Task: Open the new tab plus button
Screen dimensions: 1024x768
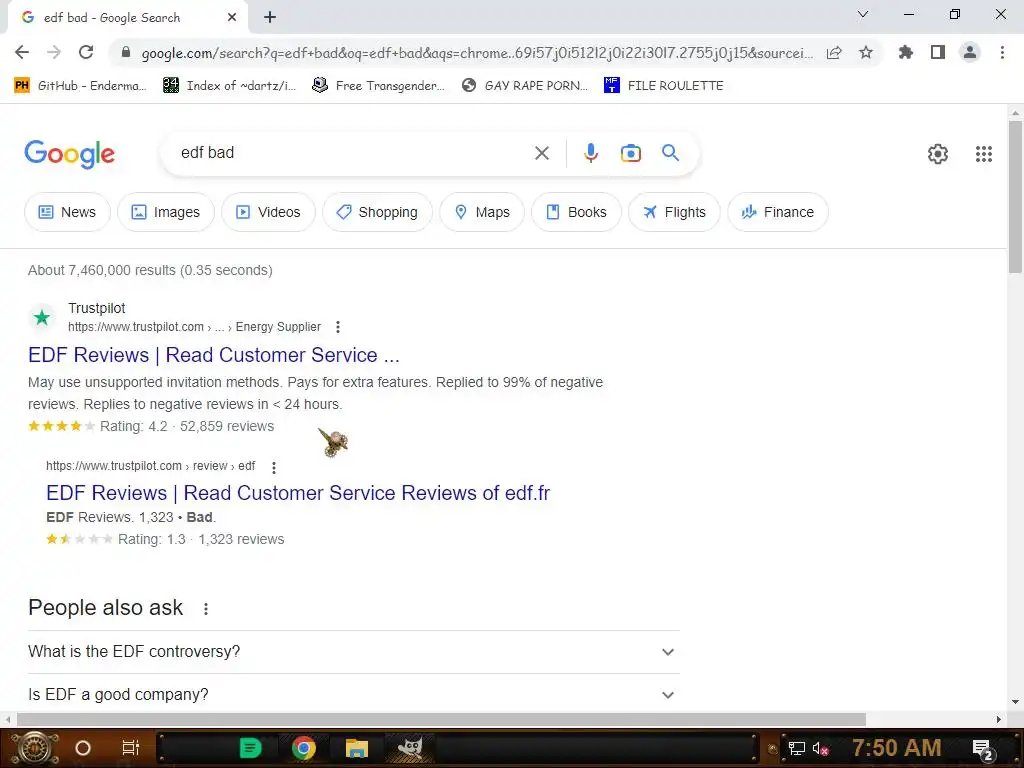Action: 270,18
